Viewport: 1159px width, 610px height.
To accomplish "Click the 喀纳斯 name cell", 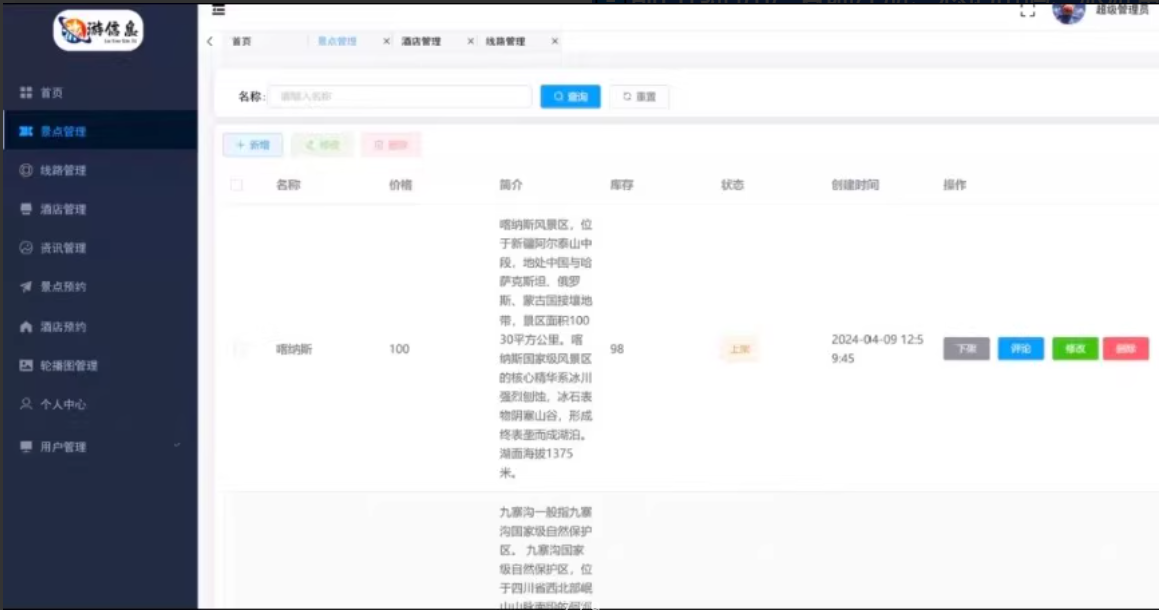I will tap(294, 349).
